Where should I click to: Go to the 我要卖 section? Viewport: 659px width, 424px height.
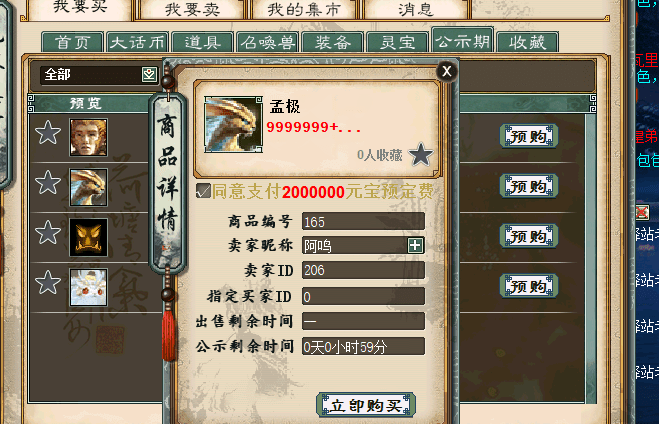point(192,9)
